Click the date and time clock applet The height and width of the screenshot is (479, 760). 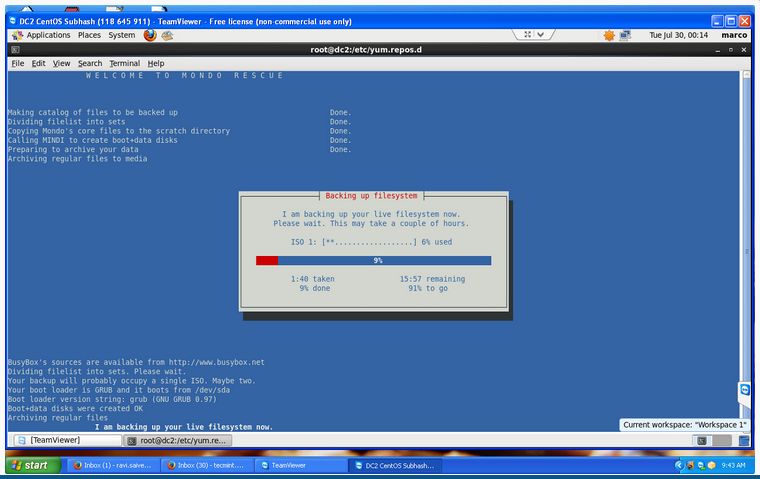click(x=678, y=35)
